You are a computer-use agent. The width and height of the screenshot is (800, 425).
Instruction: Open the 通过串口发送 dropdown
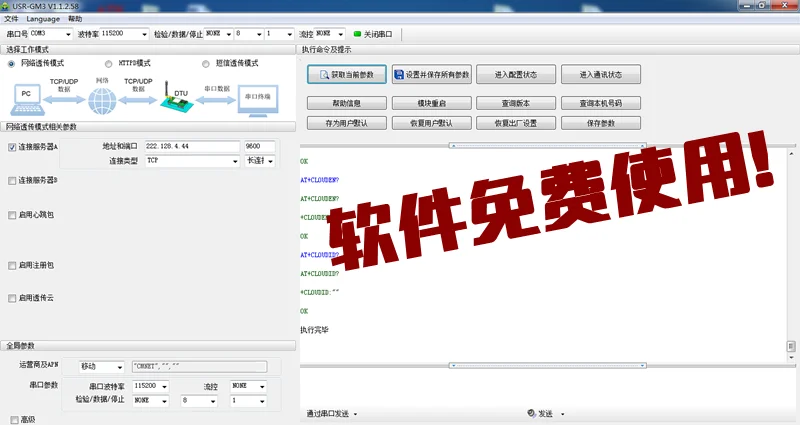coord(332,414)
